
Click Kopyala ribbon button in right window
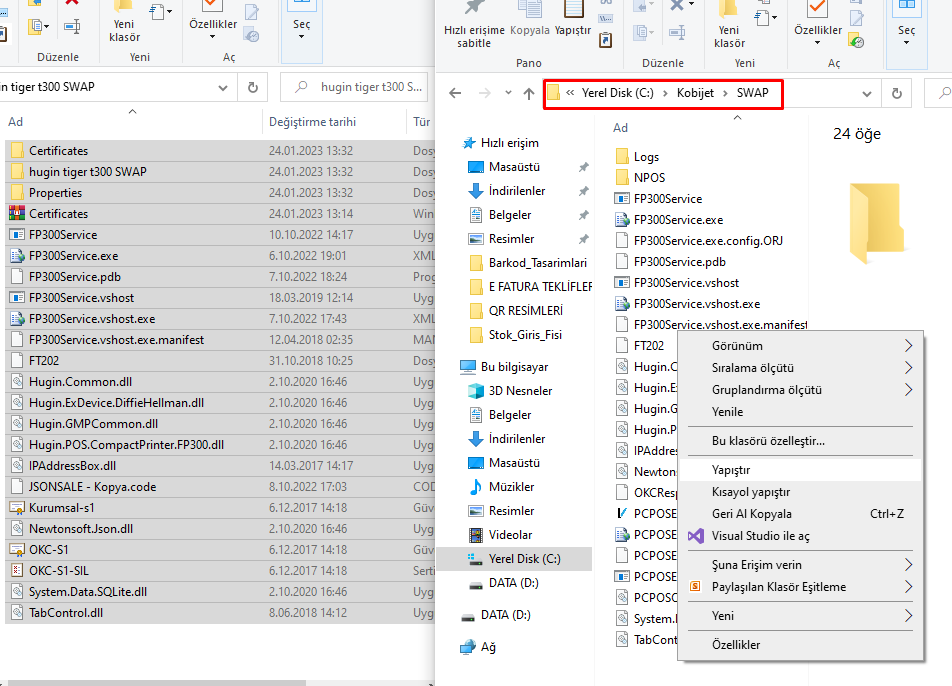click(529, 19)
